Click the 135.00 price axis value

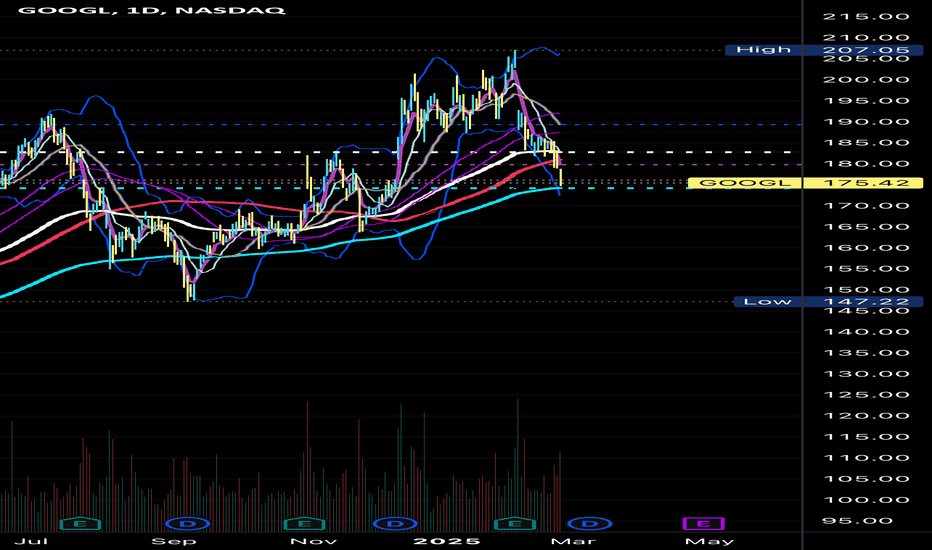[x=866, y=353]
